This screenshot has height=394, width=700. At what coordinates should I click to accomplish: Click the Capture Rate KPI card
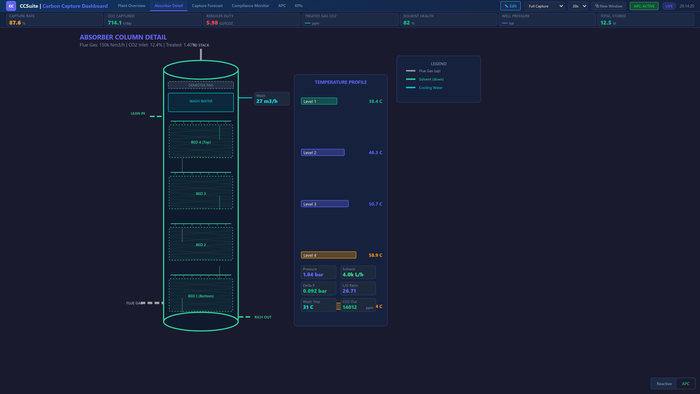click(54, 20)
